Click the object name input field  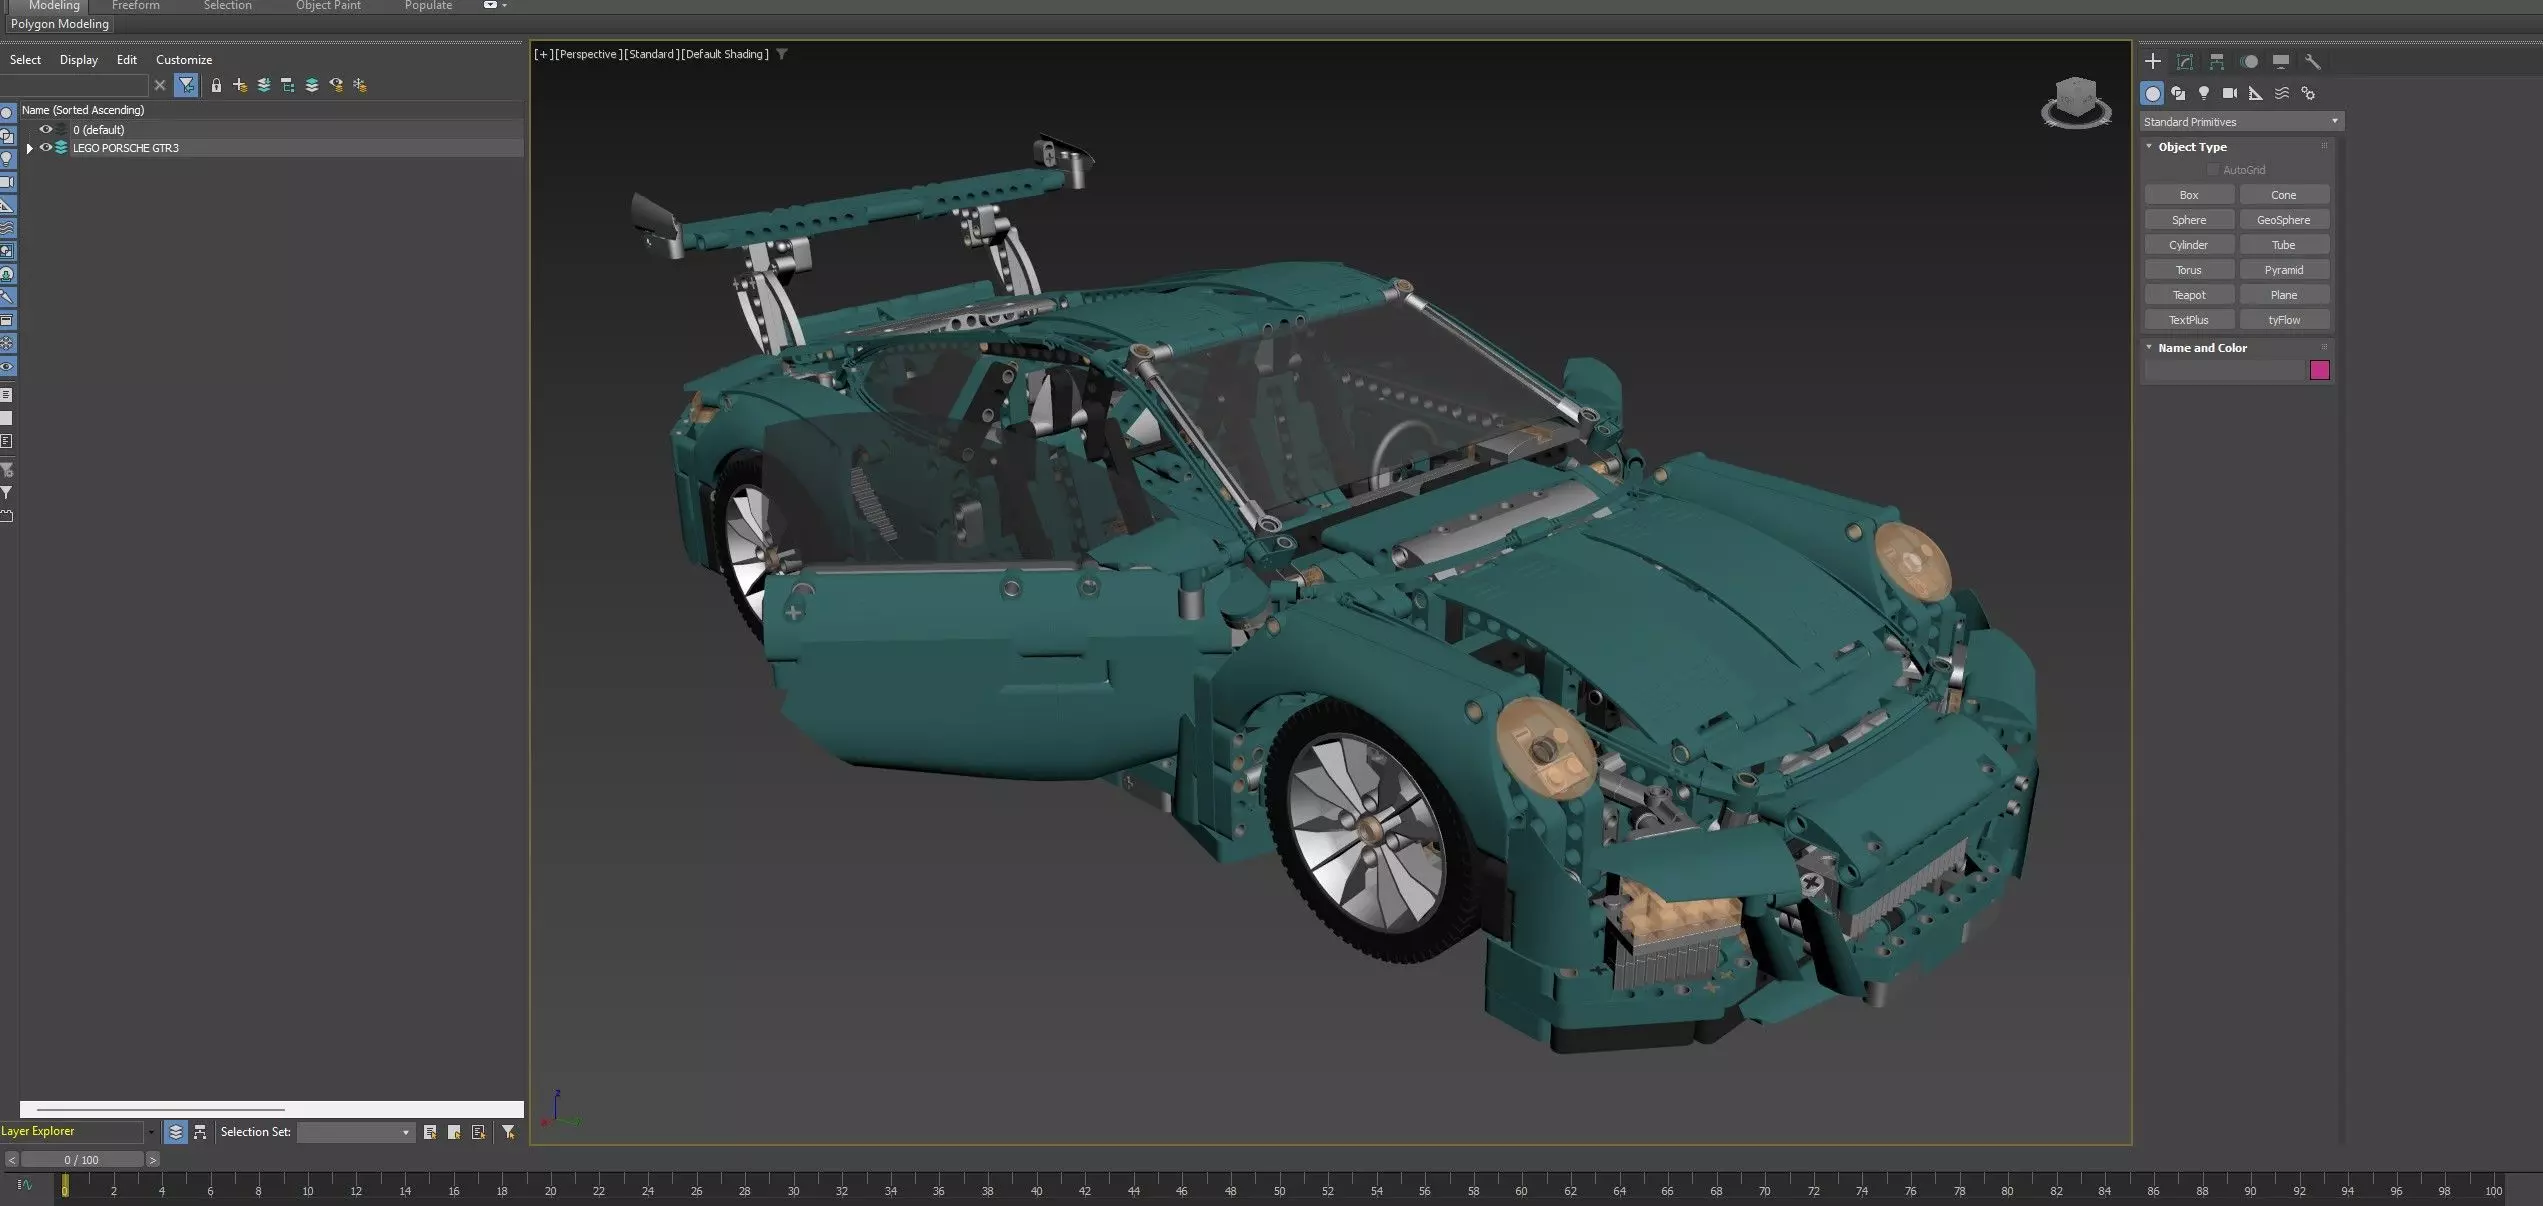pos(2224,370)
